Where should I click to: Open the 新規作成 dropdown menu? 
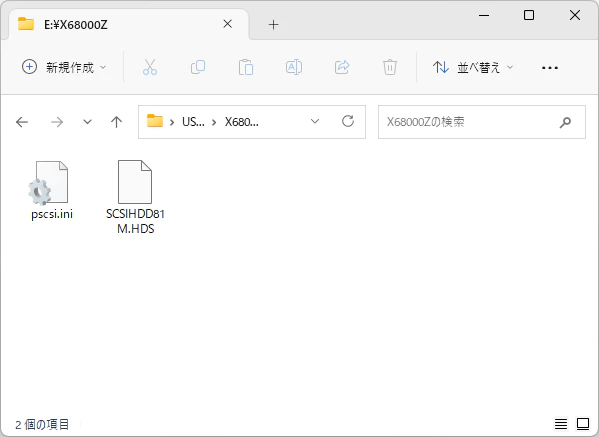point(64,67)
